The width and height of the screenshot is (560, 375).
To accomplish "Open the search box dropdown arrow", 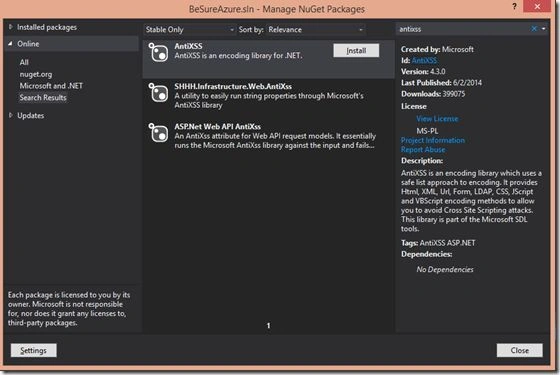I will 543,29.
